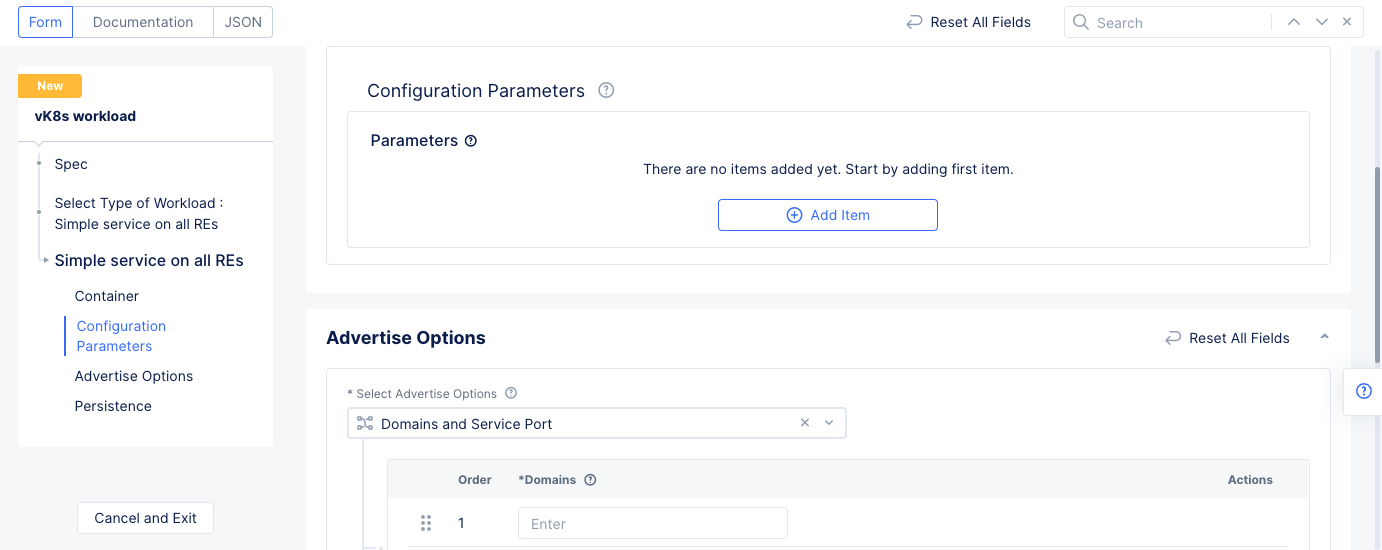Navigate to Persistence in sidebar
The width and height of the screenshot is (1382, 550).
[113, 406]
